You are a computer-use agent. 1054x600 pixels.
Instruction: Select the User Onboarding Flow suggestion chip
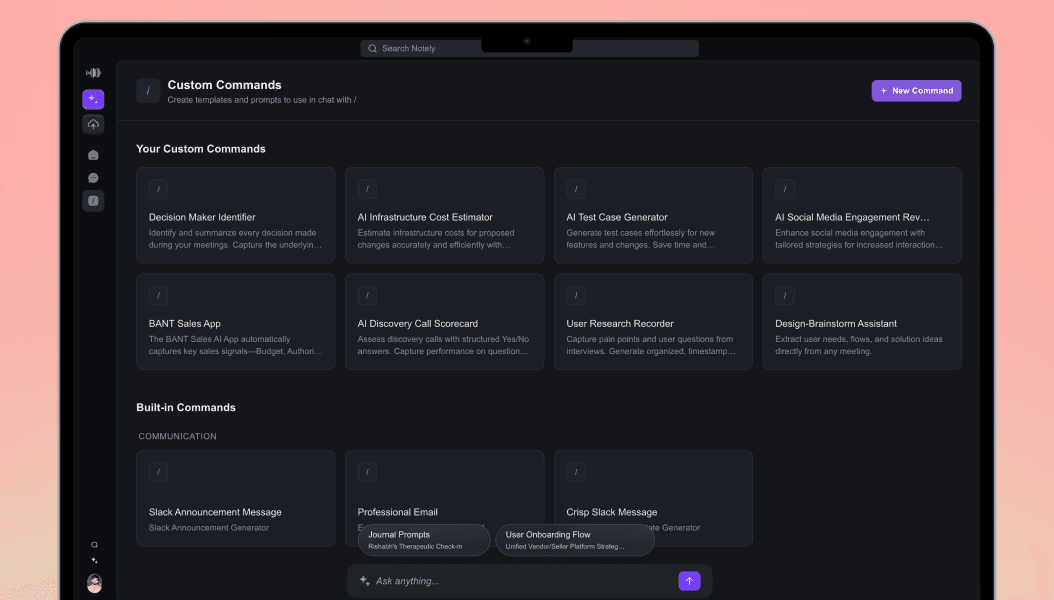pyautogui.click(x=575, y=540)
